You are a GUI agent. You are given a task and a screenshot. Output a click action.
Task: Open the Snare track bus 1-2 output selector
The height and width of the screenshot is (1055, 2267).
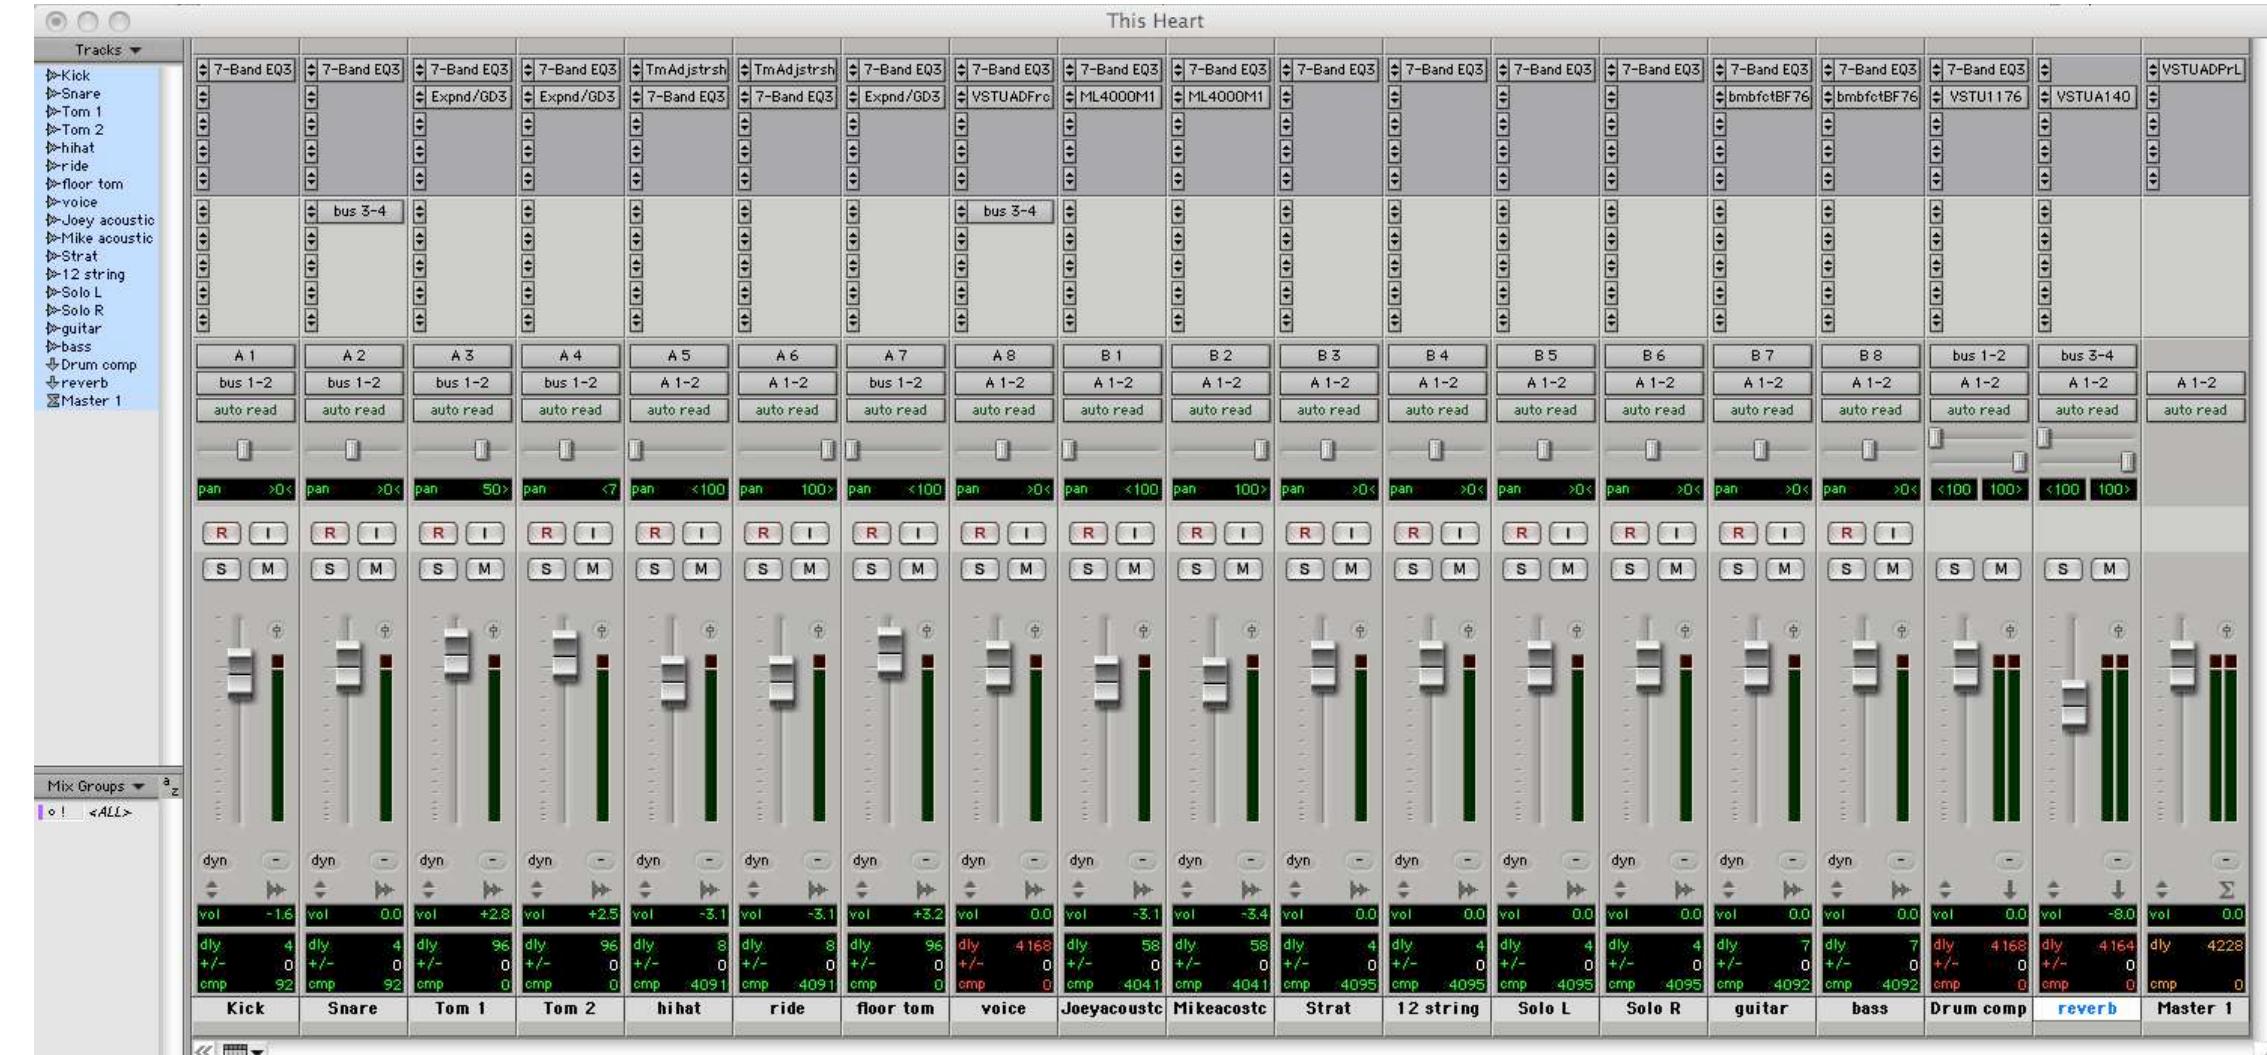pos(353,383)
